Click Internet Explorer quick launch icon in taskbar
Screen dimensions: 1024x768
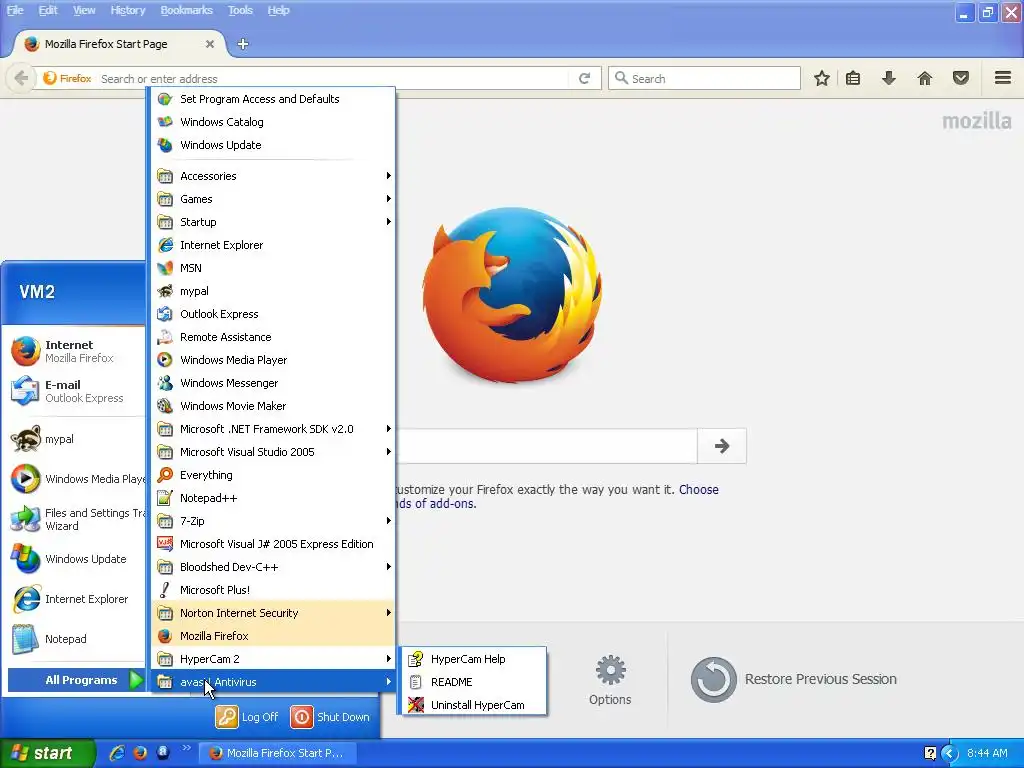tap(117, 753)
